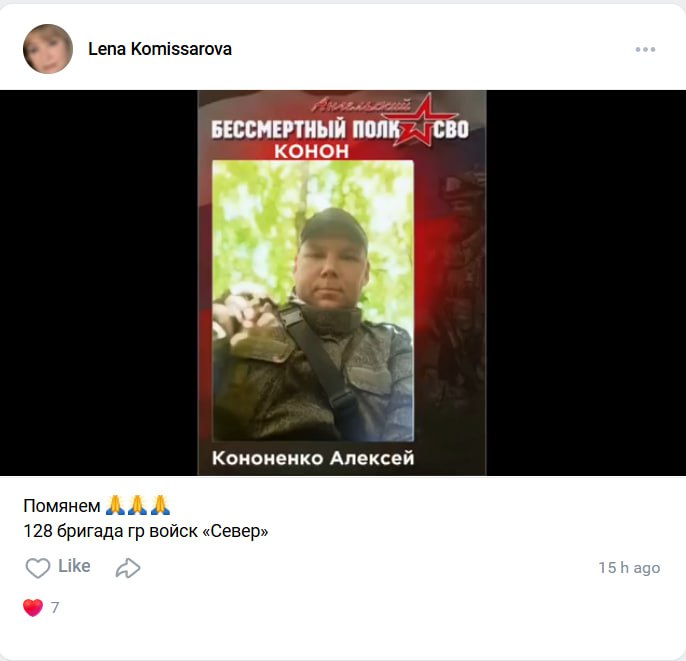The width and height of the screenshot is (686, 661).
Task: View who reacted via the count 7
Action: coord(55,608)
